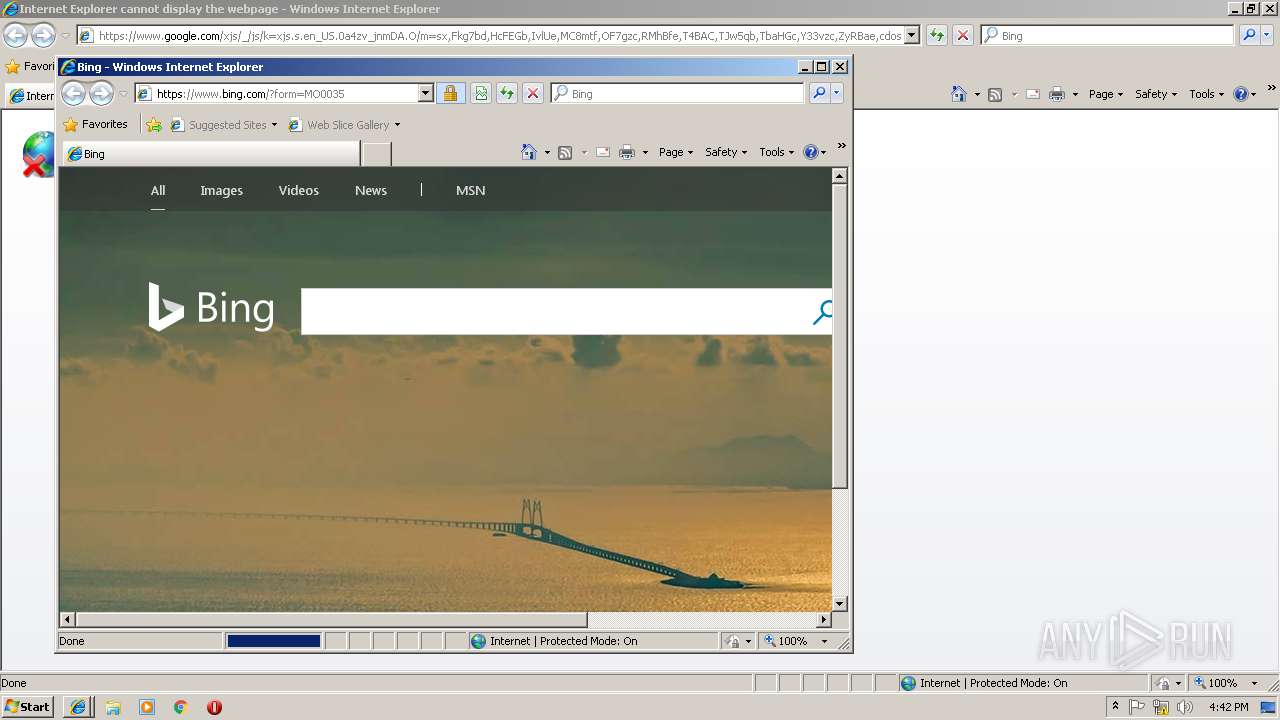Open the Page menu in Bing window
This screenshot has height=720, width=1280.
click(x=676, y=152)
